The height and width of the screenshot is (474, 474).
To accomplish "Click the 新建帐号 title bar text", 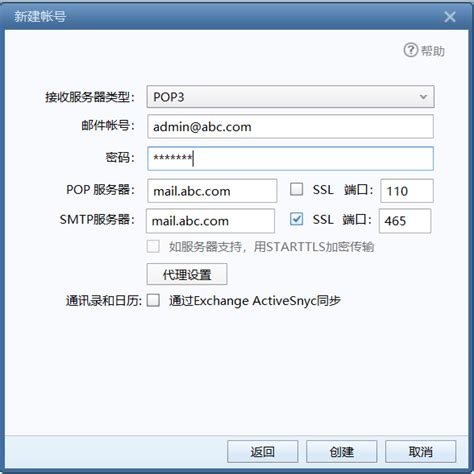I will coord(40,16).
